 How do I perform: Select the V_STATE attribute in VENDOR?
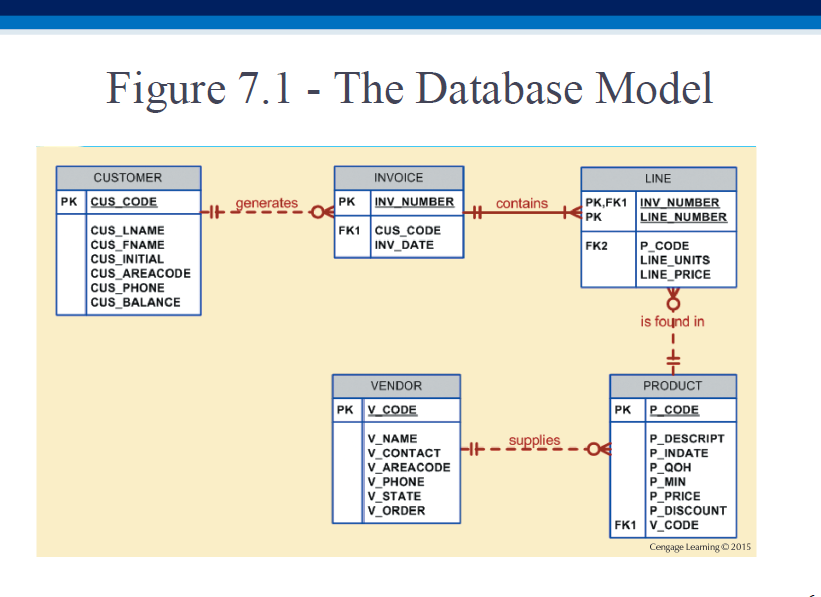tap(394, 496)
